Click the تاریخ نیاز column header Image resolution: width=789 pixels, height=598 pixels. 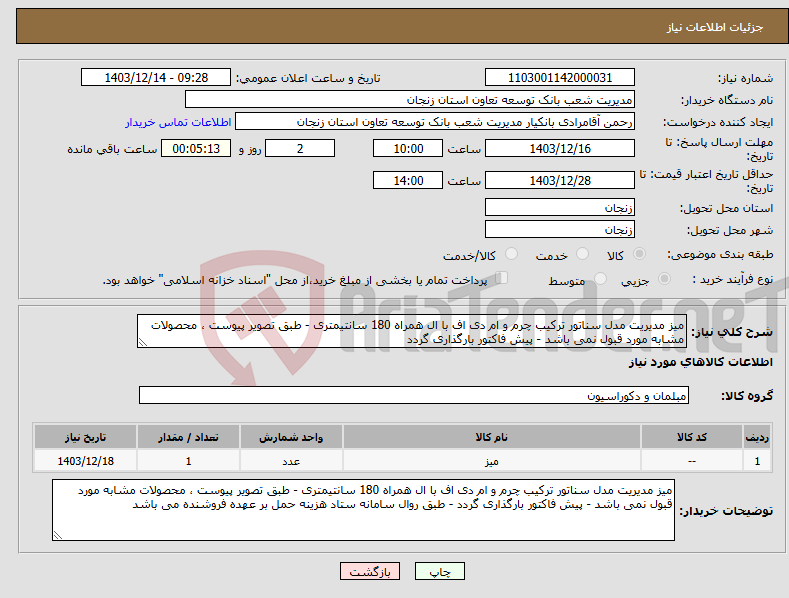pos(86,436)
